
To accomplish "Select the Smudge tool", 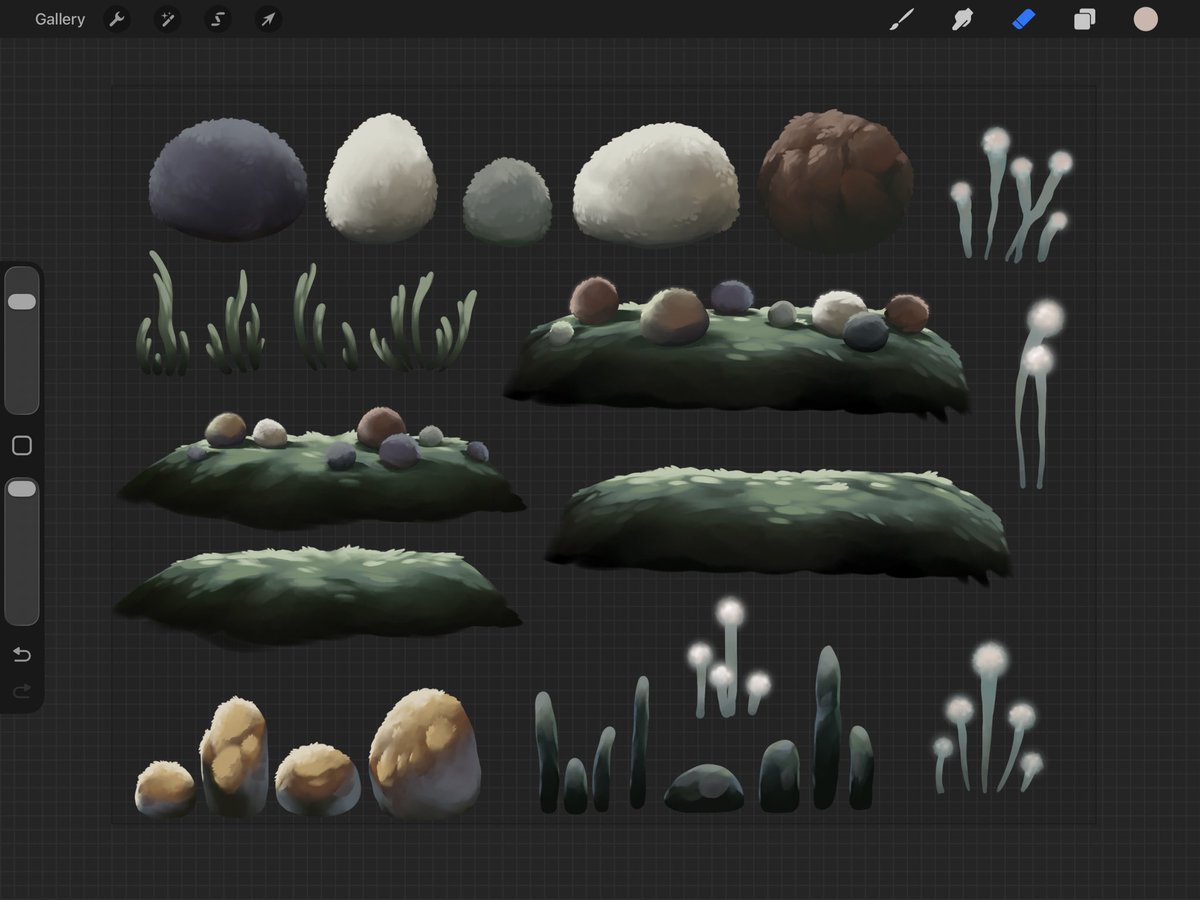I will pos(962,19).
